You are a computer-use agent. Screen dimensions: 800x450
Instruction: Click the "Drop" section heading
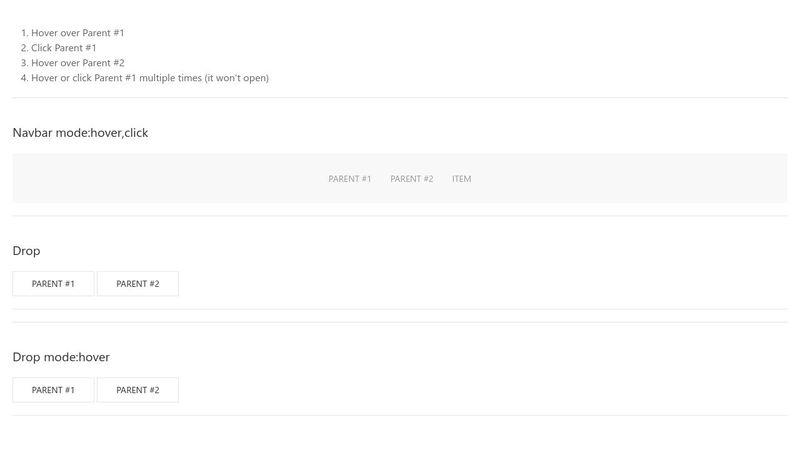[x=26, y=251]
